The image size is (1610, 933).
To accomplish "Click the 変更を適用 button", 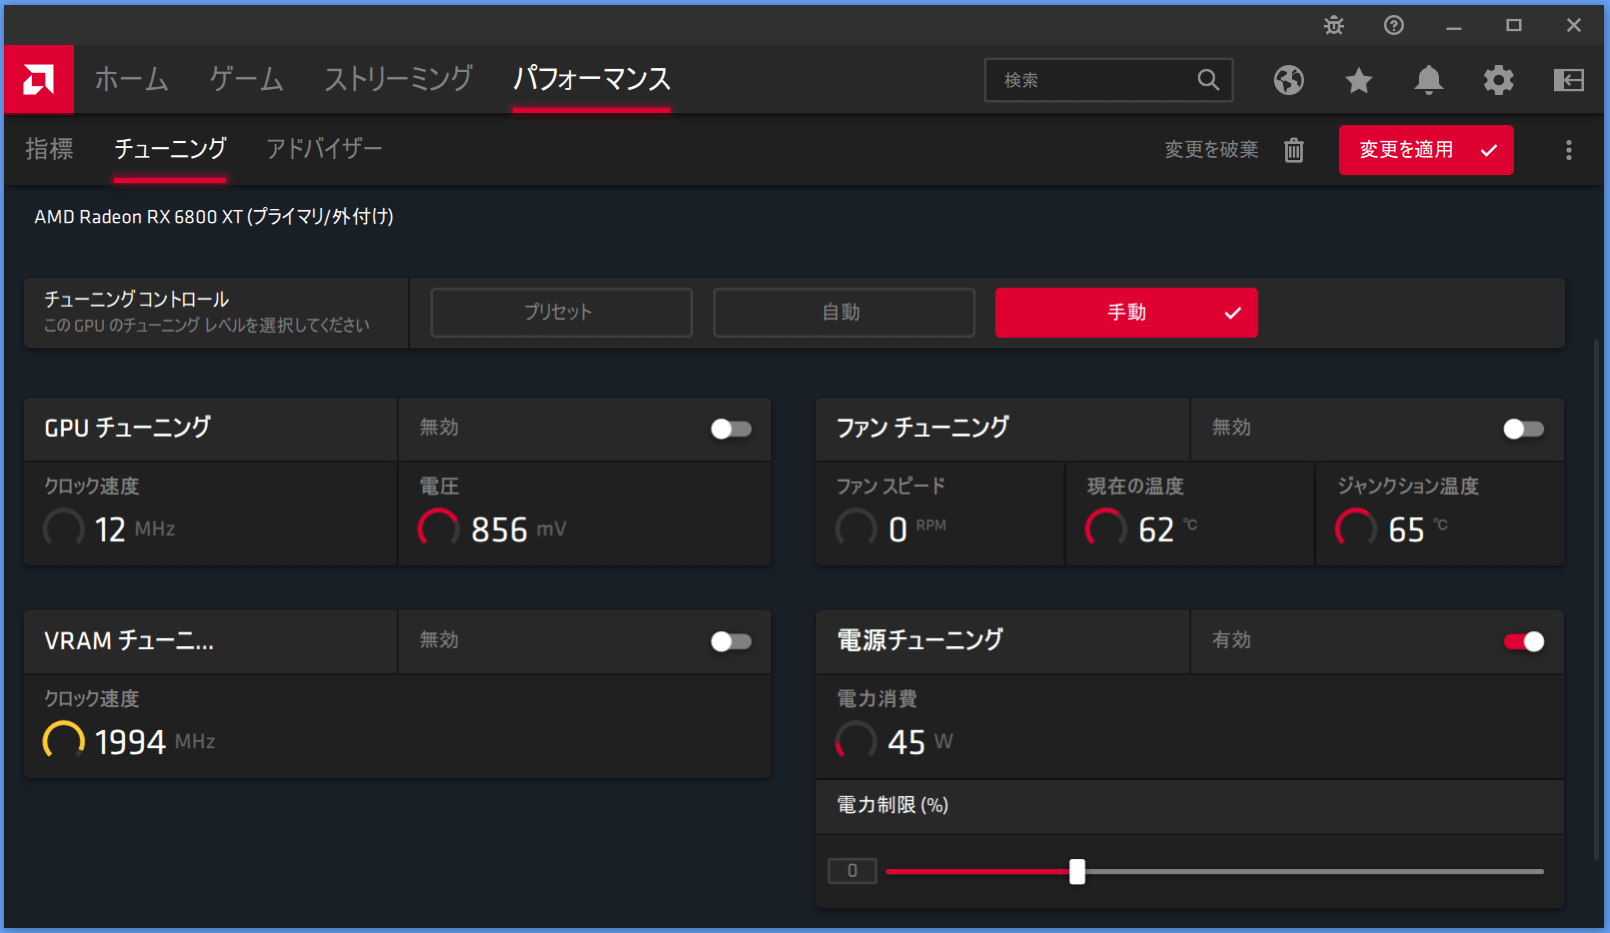I will coord(1425,150).
